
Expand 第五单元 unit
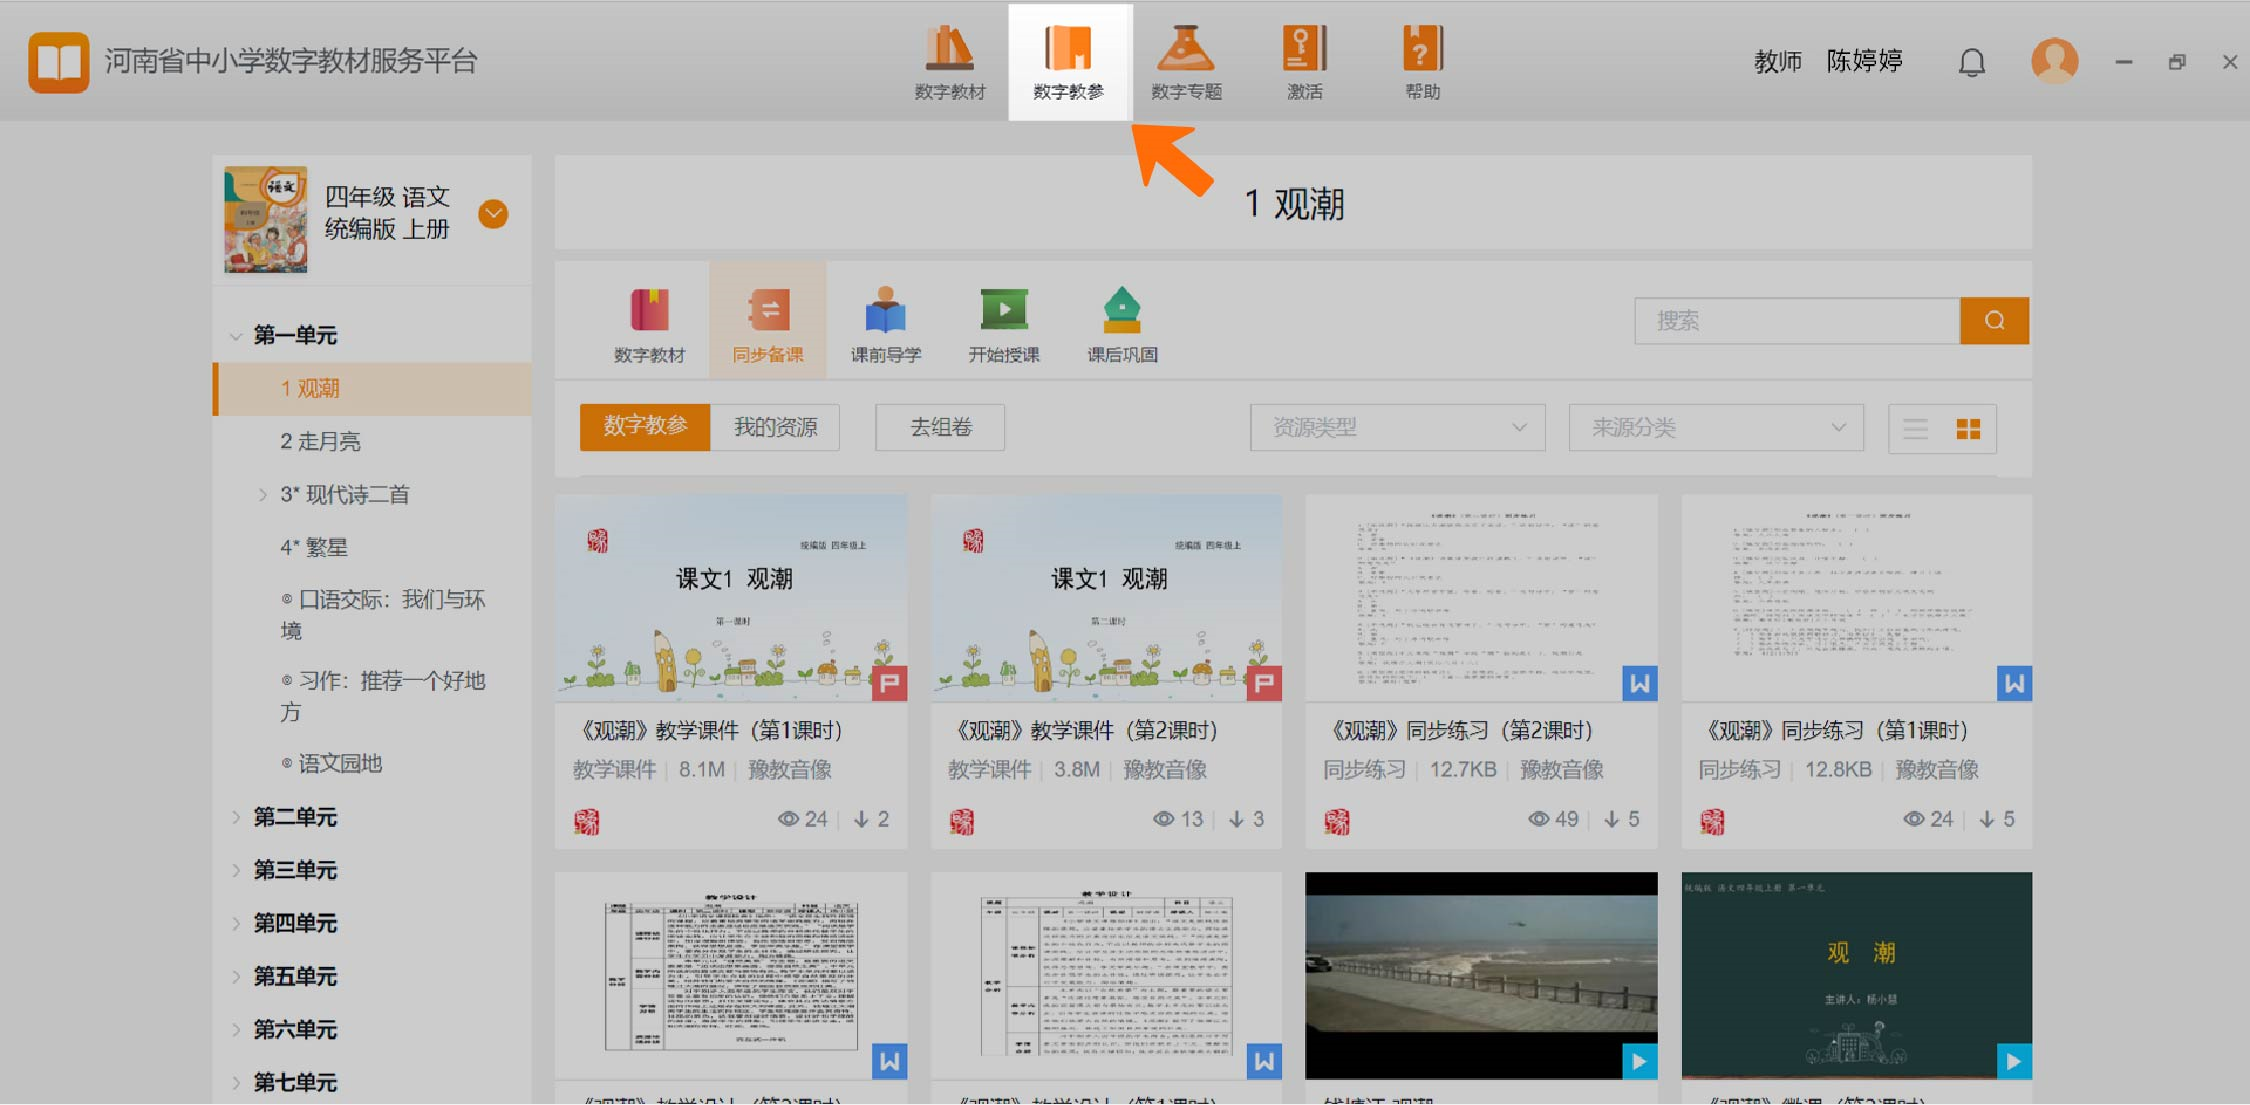pos(236,976)
